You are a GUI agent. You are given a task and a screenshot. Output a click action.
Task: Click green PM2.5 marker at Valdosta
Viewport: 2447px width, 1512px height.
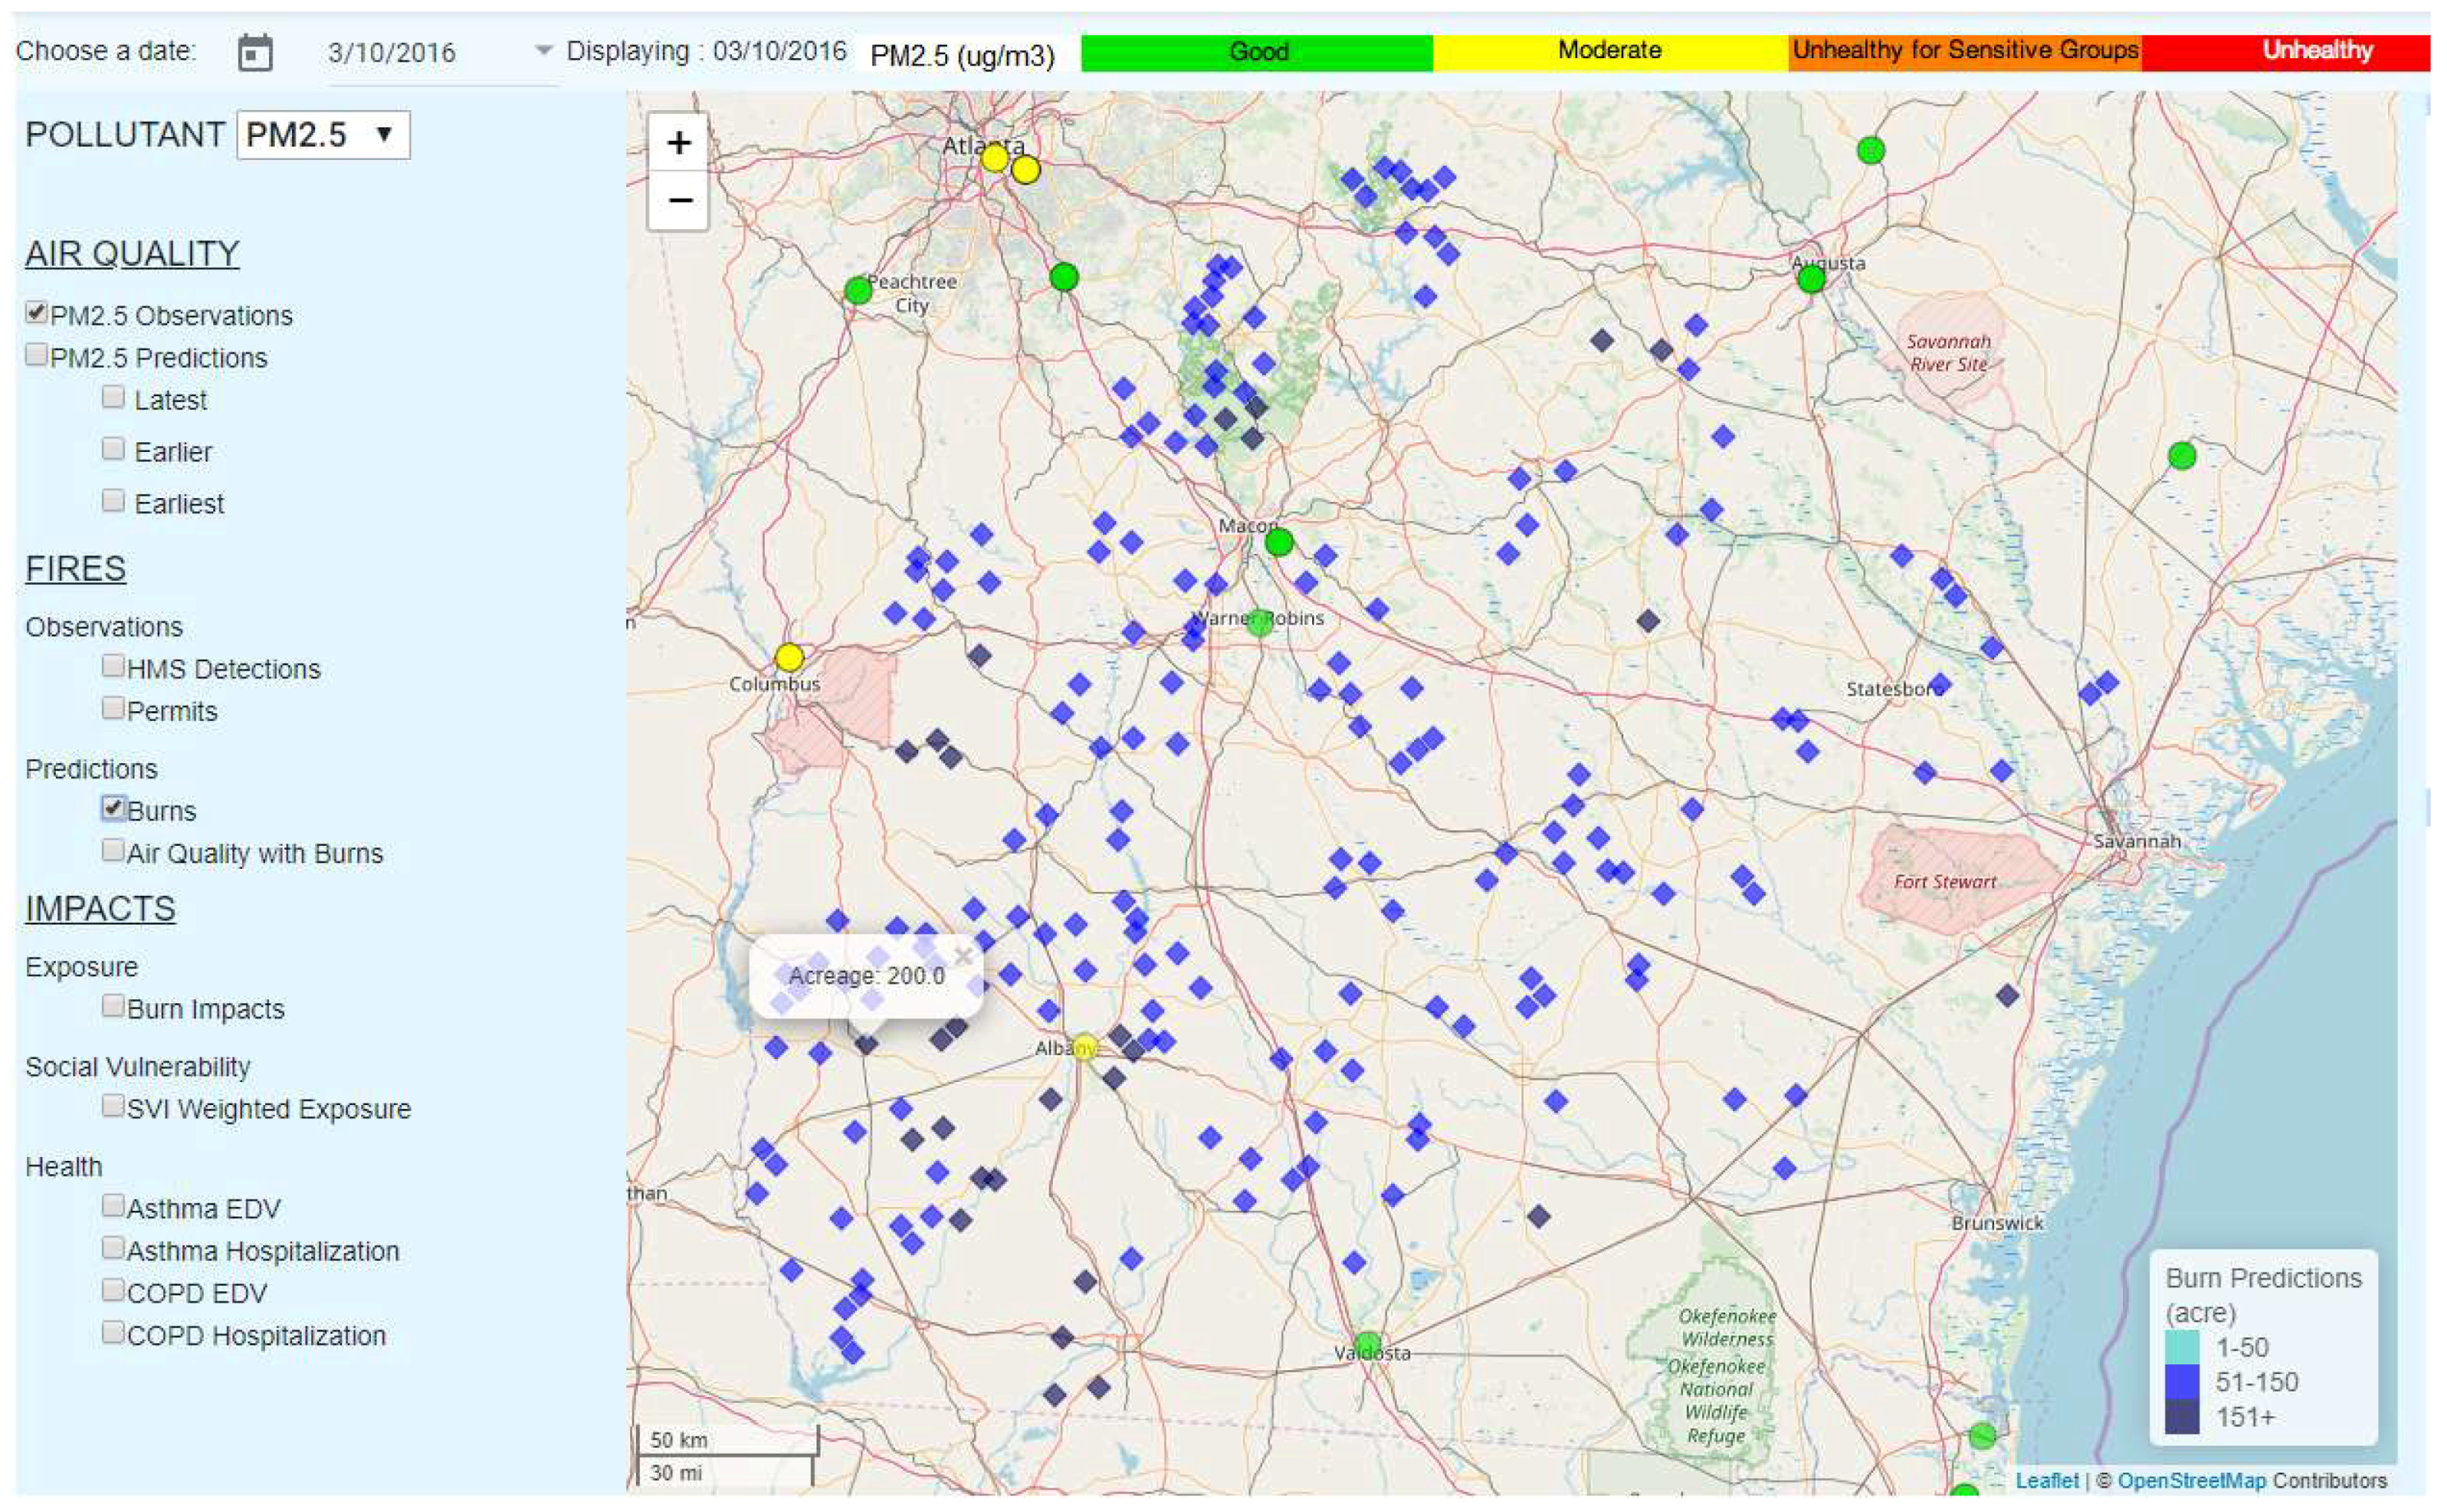[1367, 1343]
